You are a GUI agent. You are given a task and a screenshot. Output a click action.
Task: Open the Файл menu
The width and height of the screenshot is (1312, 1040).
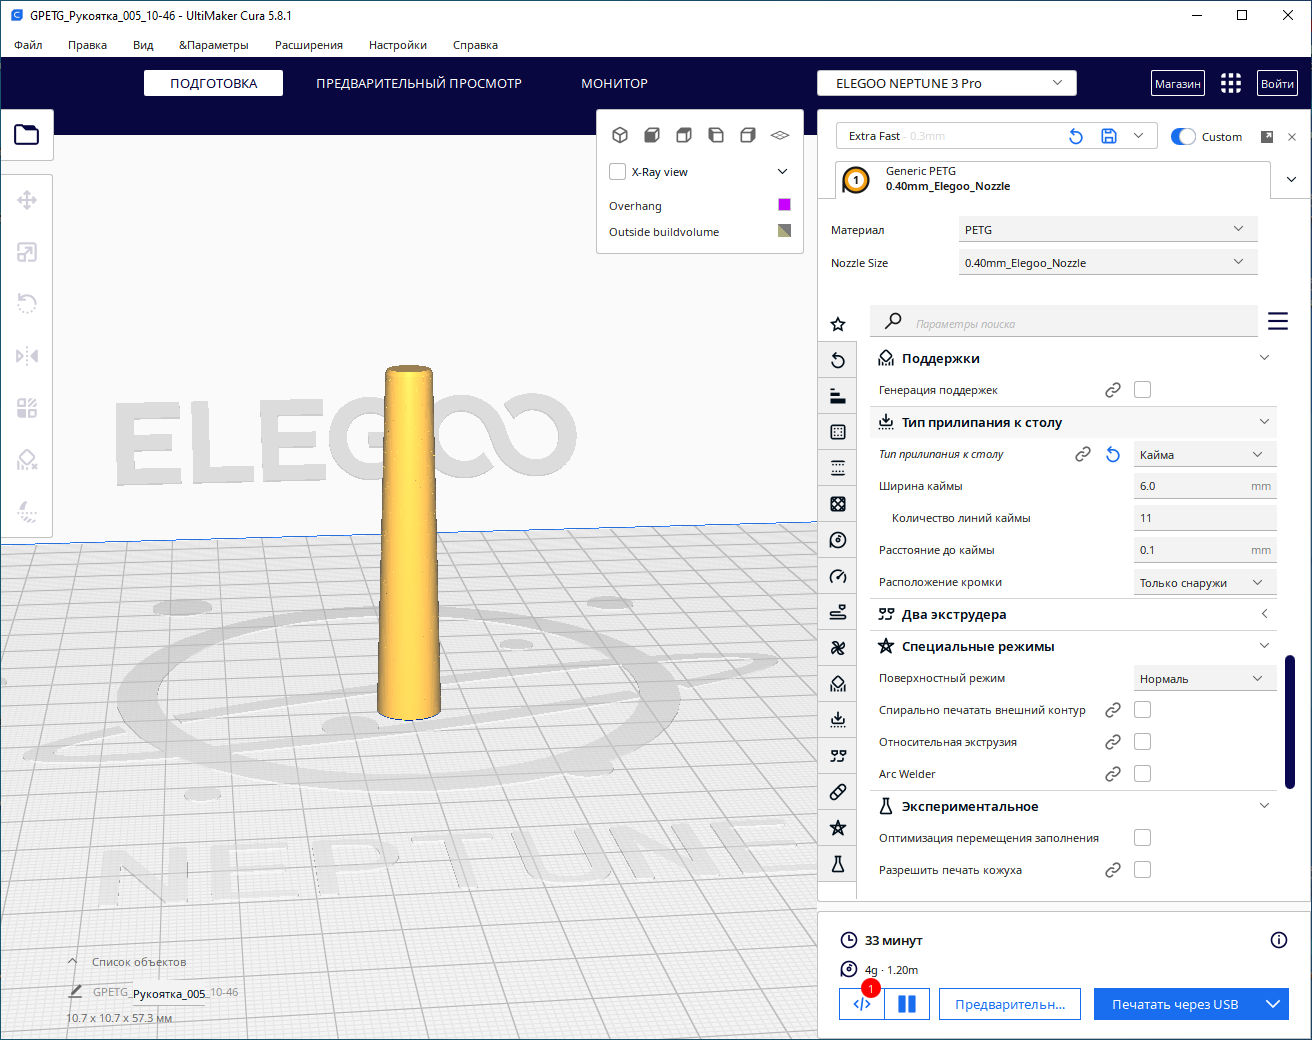(x=28, y=45)
